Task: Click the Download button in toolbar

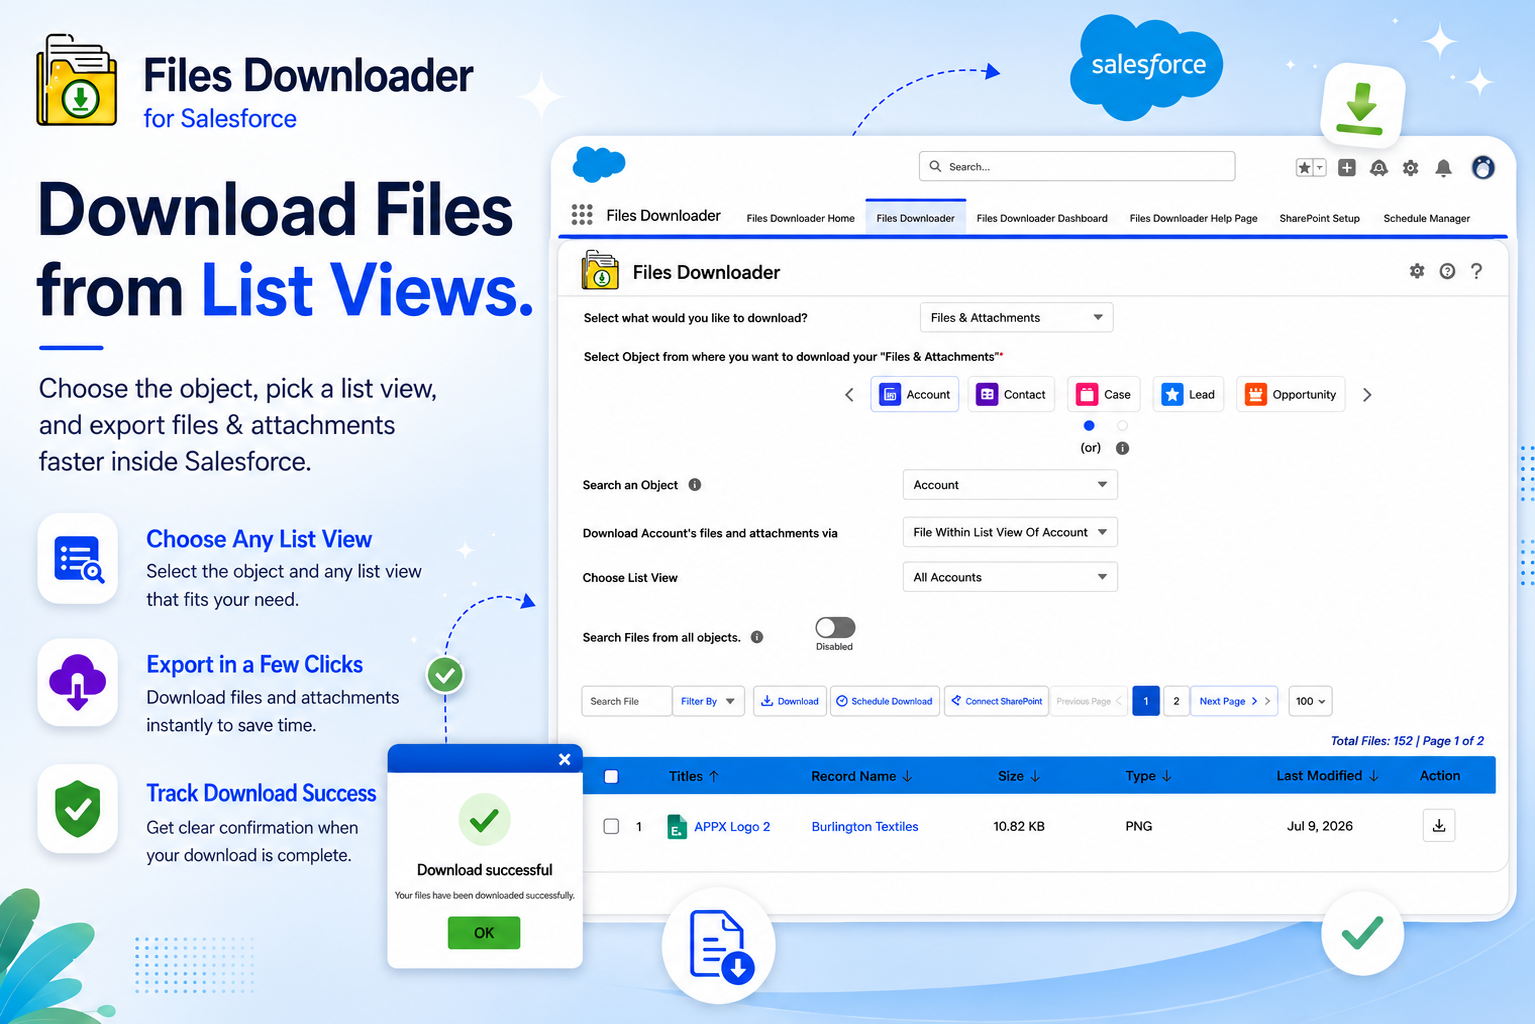Action: (790, 701)
